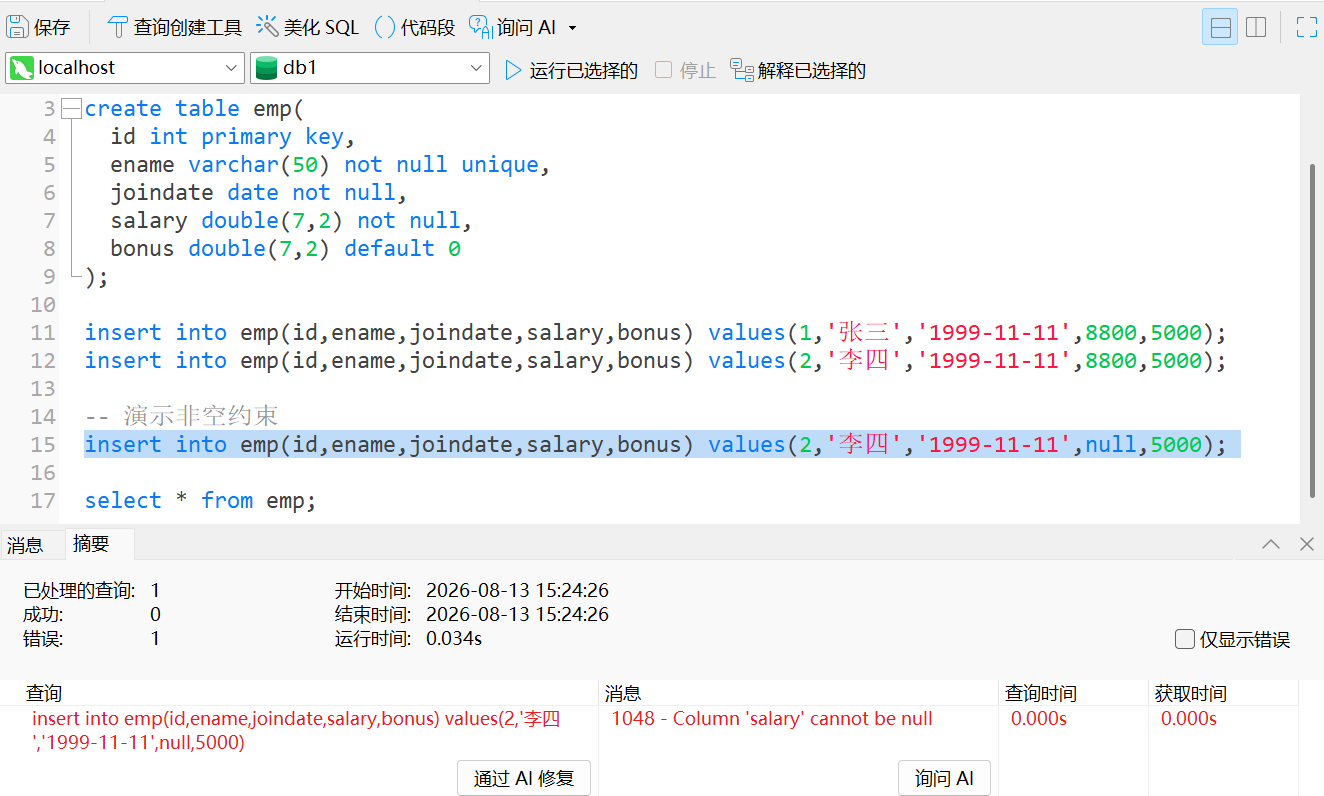Click the Ask AI (询问 AI) toolbar button

(512, 27)
